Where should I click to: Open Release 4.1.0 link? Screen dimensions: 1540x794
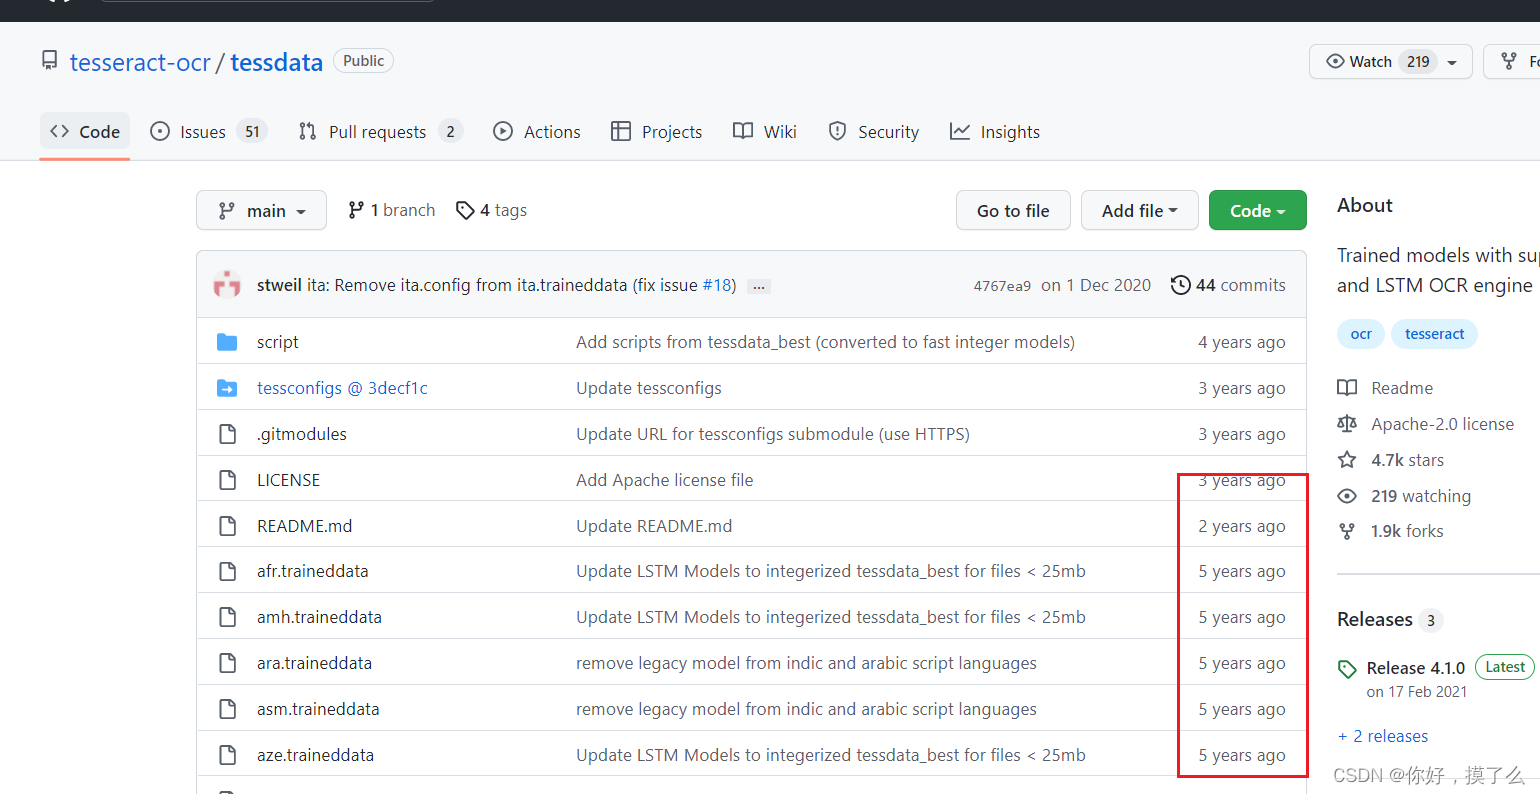[x=1415, y=668]
